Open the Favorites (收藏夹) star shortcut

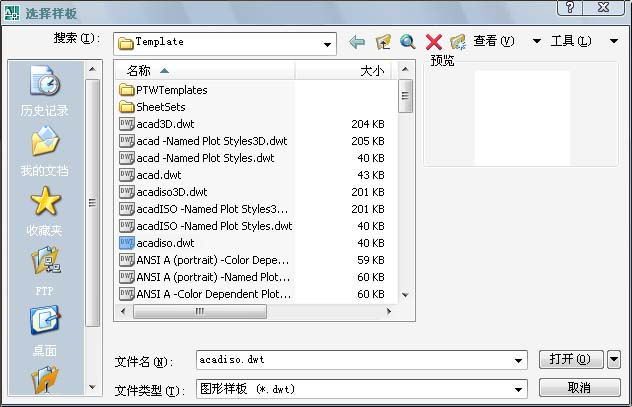click(x=45, y=212)
